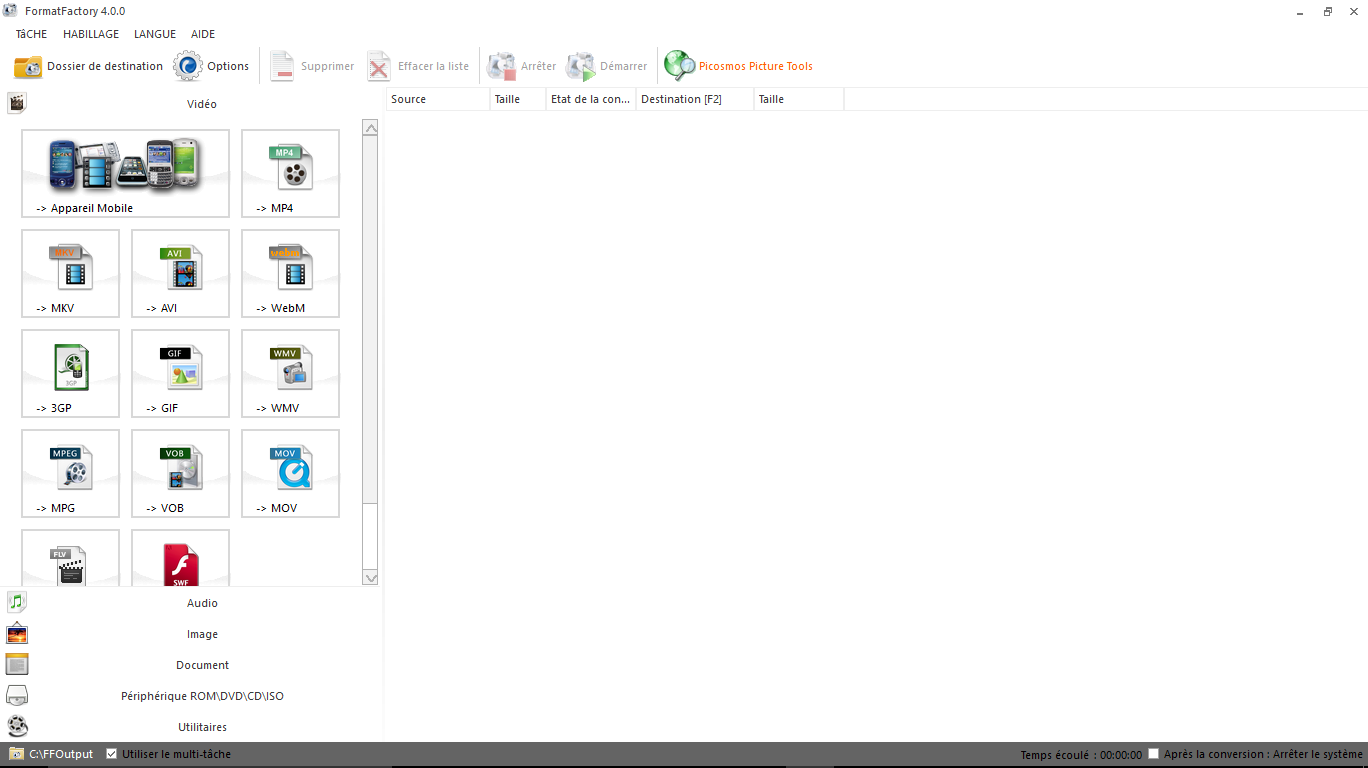Choose the WebM conversion icon
The image size is (1368, 768).
290,273
